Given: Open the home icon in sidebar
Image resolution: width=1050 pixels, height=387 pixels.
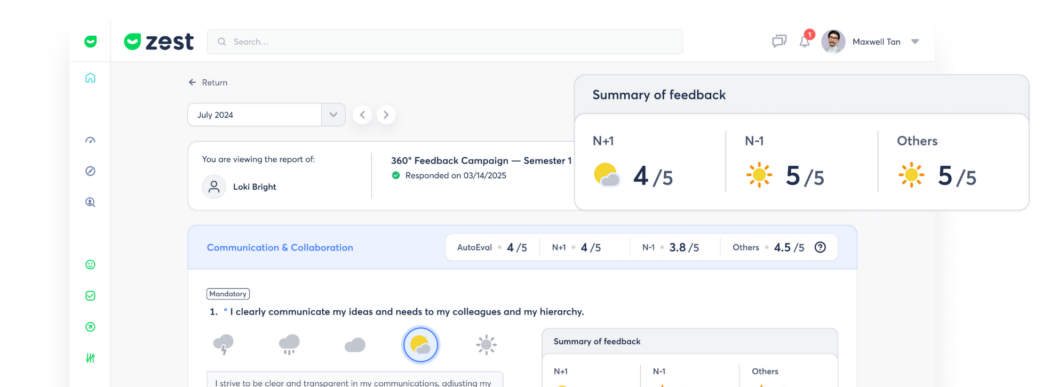Looking at the screenshot, I should pos(90,78).
